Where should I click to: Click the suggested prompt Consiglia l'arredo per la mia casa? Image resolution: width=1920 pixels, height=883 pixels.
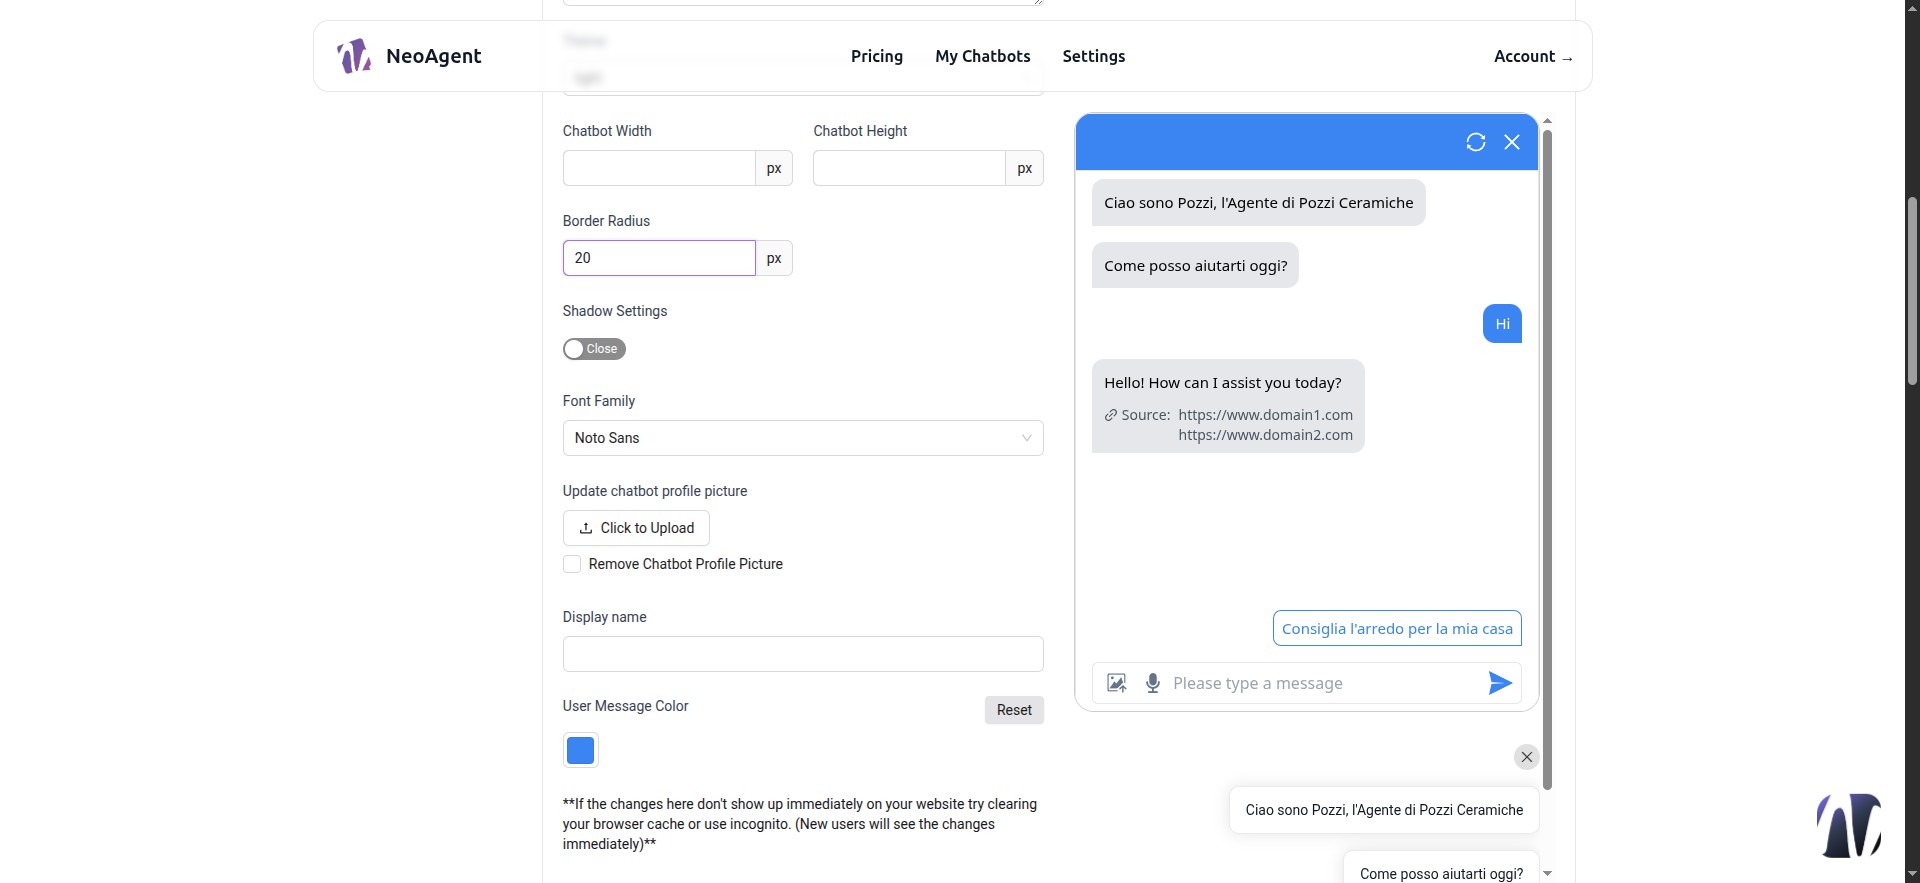pos(1397,628)
